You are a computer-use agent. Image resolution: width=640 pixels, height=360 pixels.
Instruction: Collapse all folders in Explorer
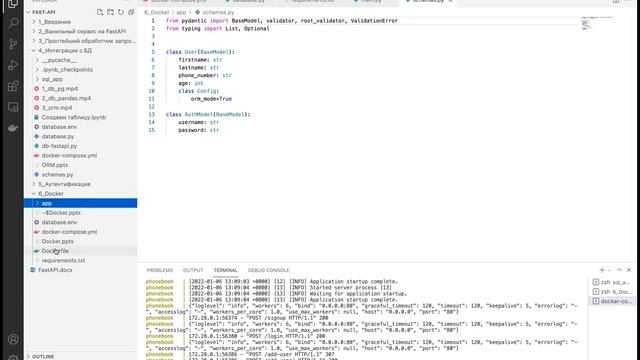click(x=131, y=12)
